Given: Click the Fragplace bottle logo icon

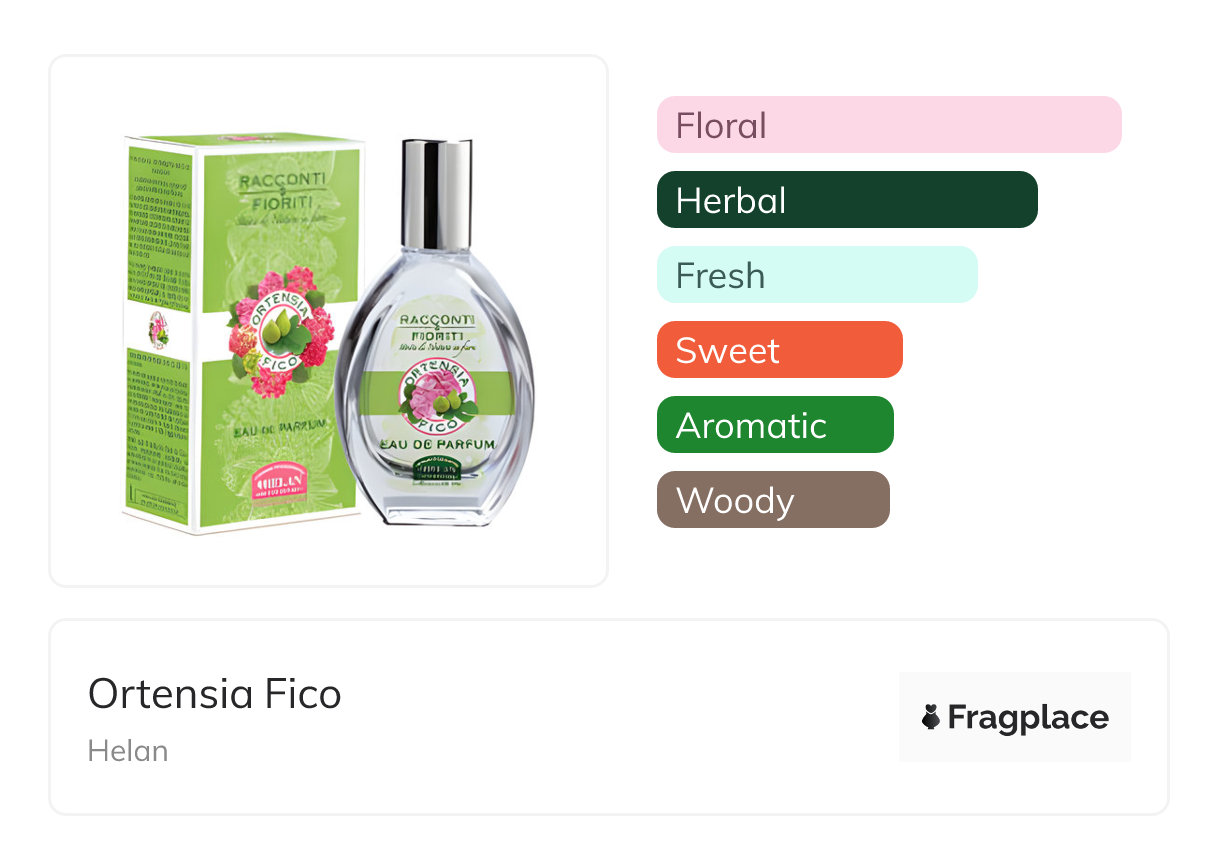Looking at the screenshot, I should pos(931,717).
